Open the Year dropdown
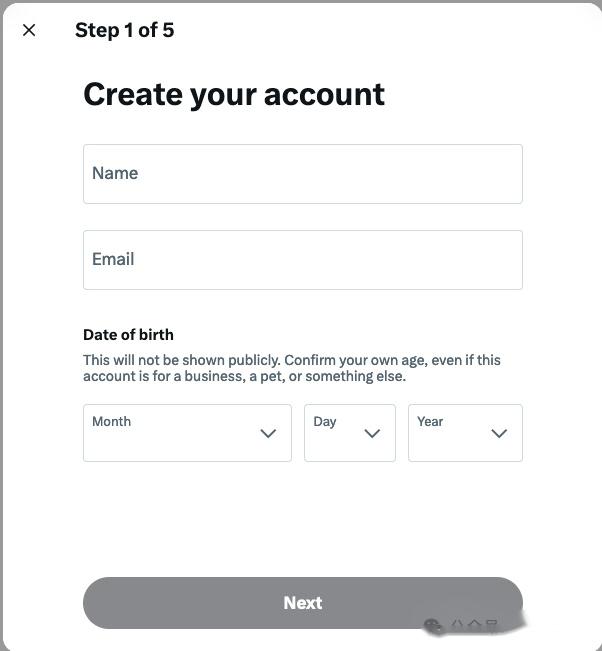Viewport: 602px width, 651px height. (465, 433)
